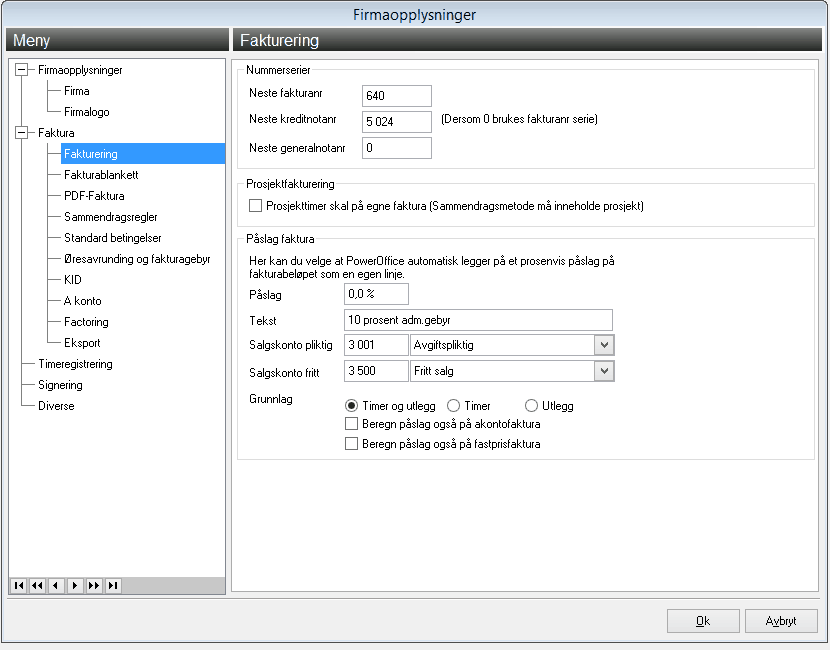Go to Timeregistrering section
This screenshot has width=830, height=650.
tap(75, 364)
